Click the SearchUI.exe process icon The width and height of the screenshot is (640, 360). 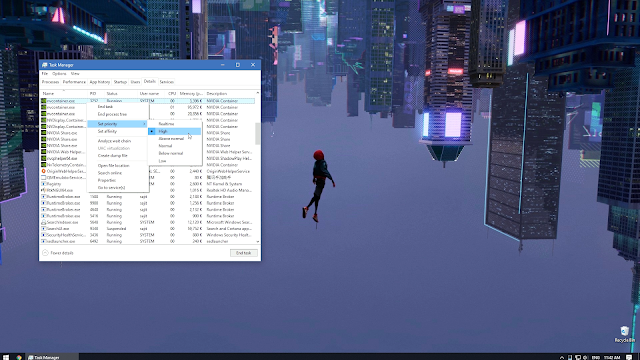click(x=43, y=229)
